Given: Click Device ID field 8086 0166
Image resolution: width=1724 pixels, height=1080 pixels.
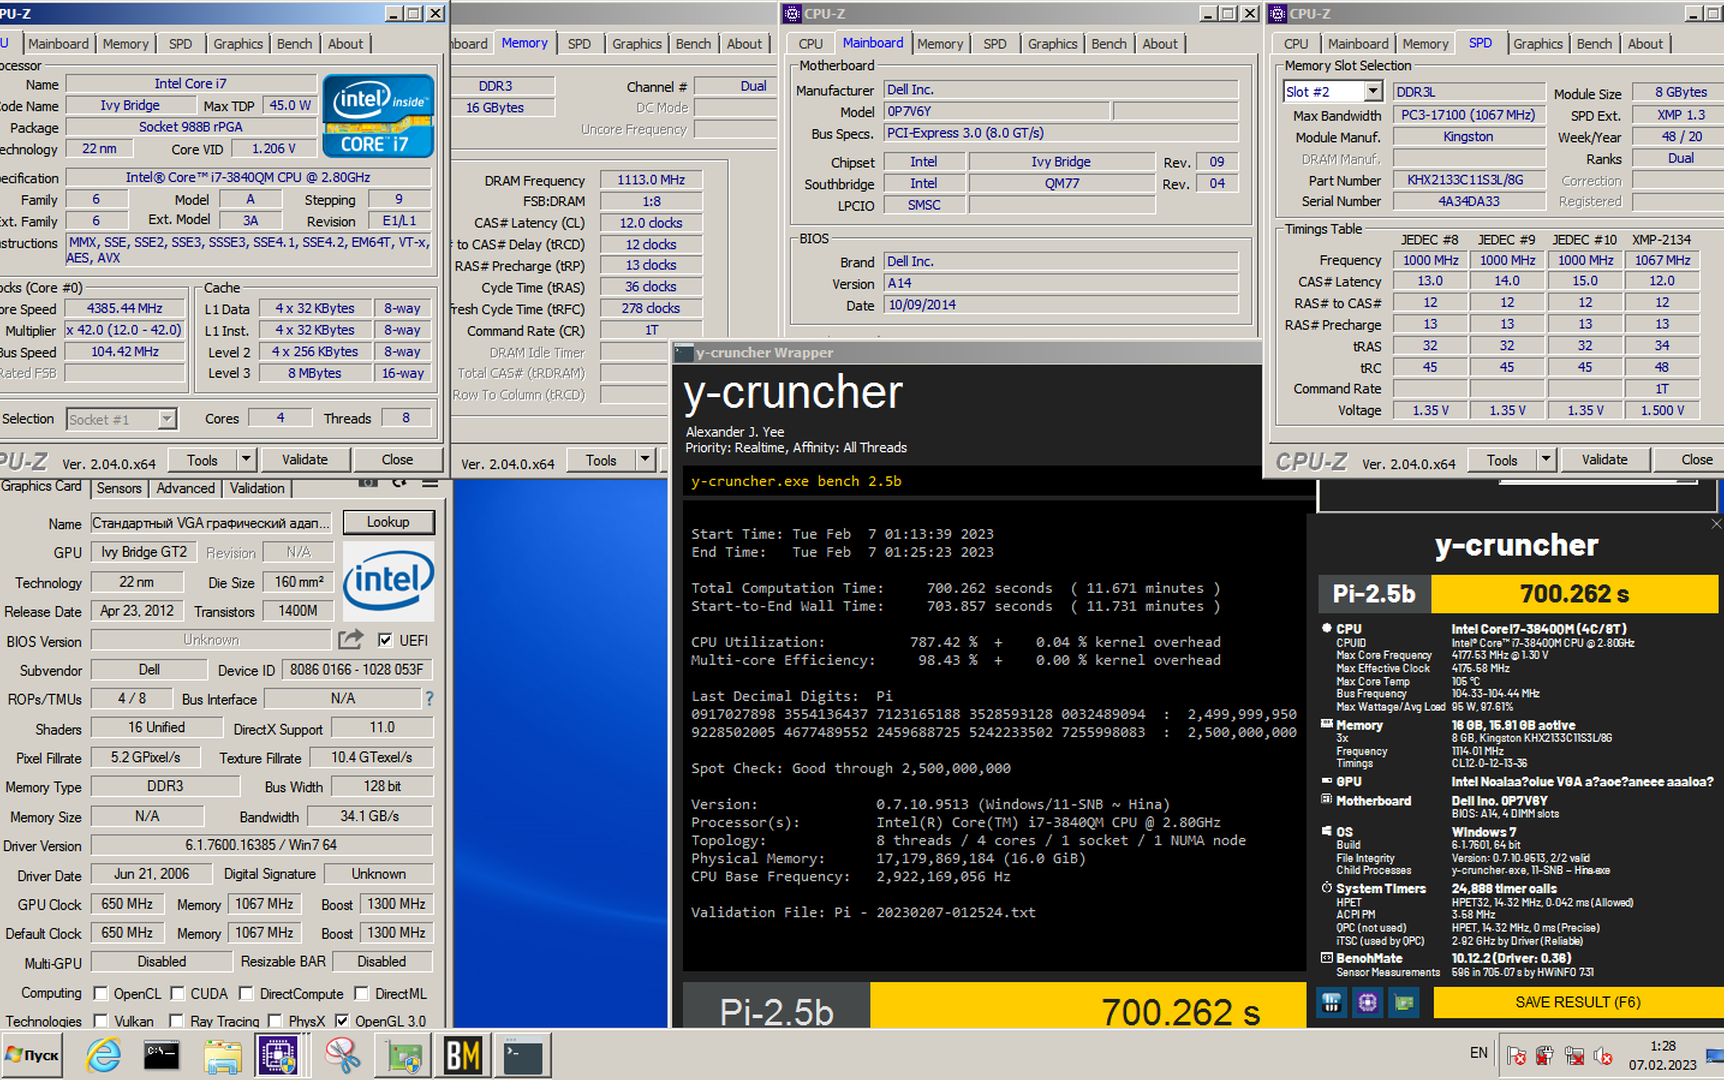Looking at the screenshot, I should 356,670.
